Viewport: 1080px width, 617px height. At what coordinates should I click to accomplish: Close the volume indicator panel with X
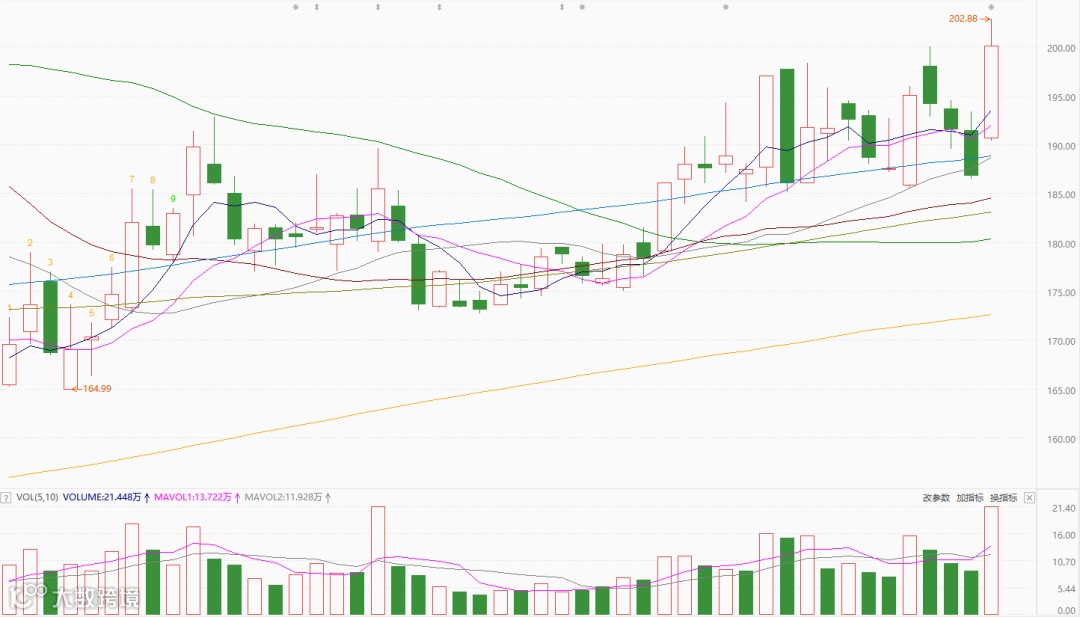1029,497
